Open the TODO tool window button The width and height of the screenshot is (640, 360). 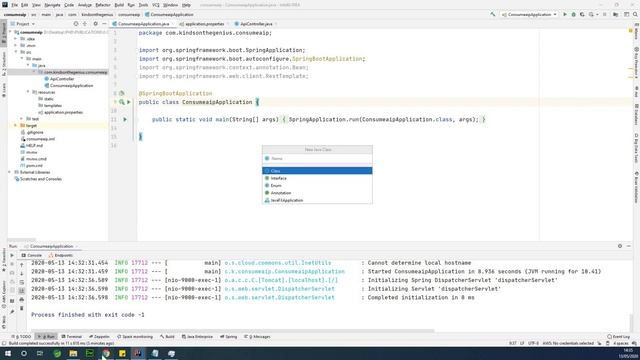[x=21, y=337]
